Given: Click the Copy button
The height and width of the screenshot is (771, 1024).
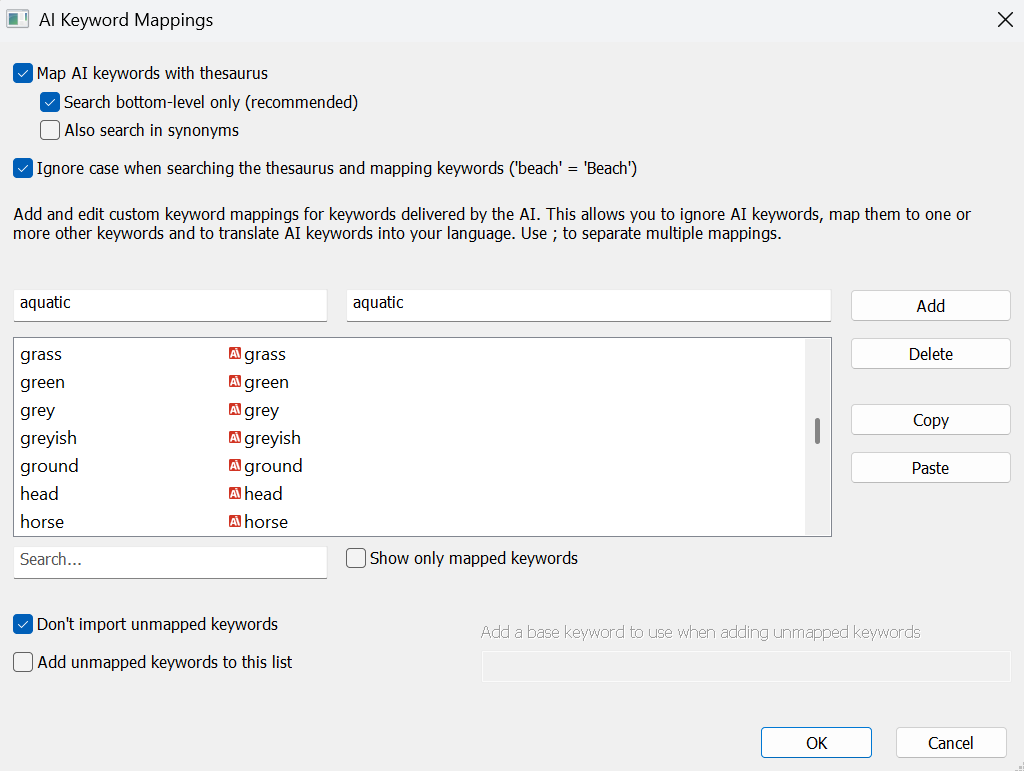Looking at the screenshot, I should pos(930,420).
